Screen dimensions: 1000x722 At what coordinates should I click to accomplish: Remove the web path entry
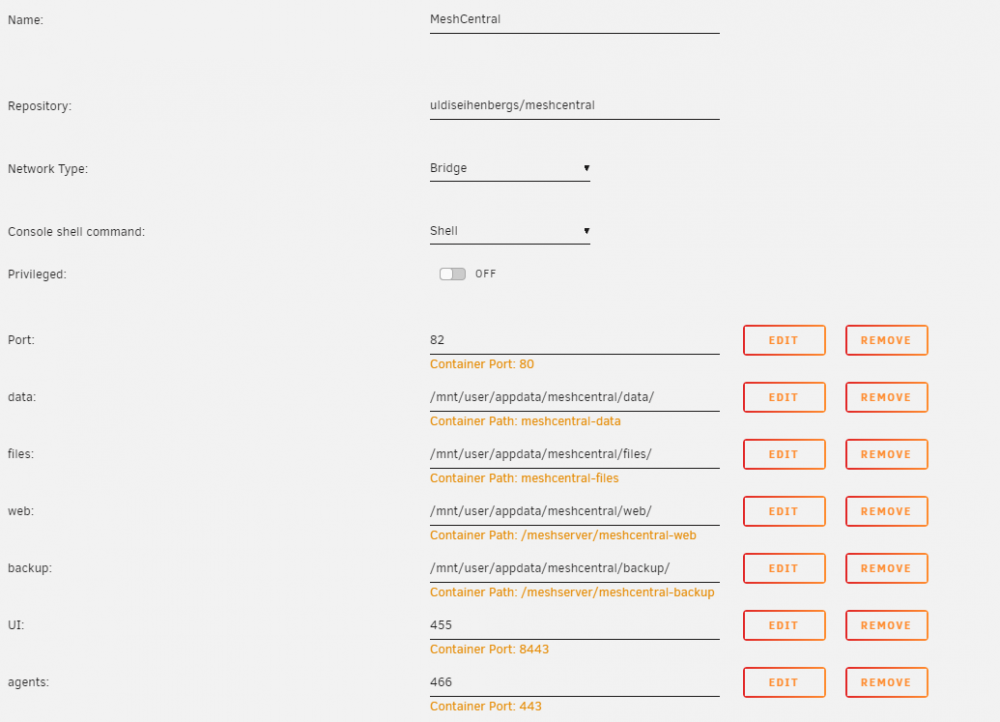pyautogui.click(x=886, y=512)
